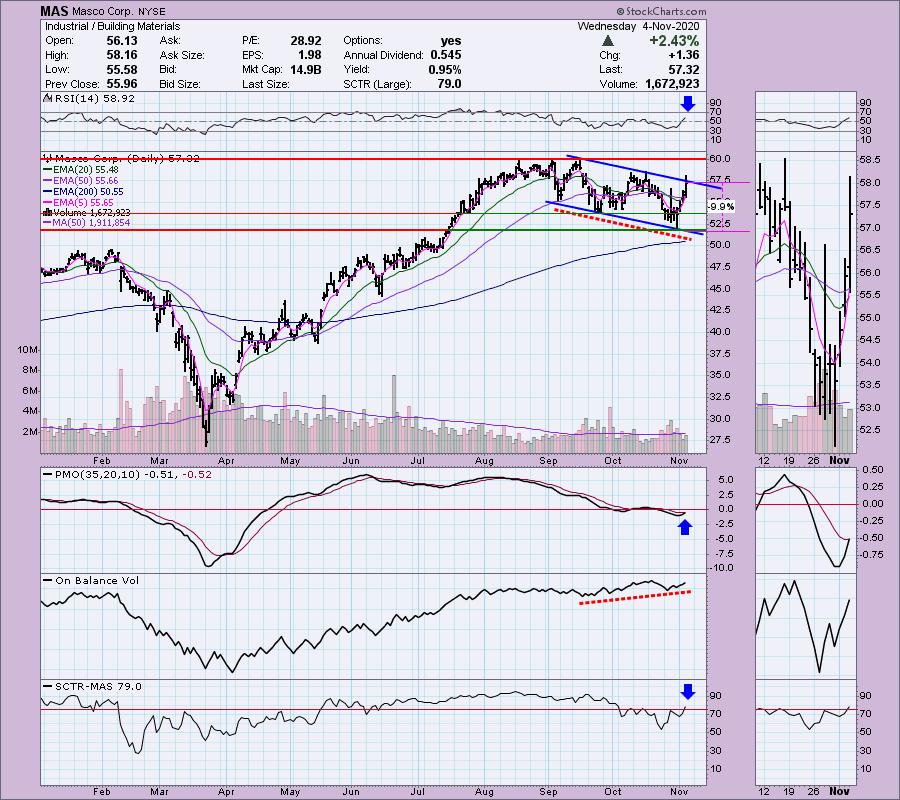Click the Annual Dividend value 0.545
Screen dimensions: 900x800
coord(445,55)
